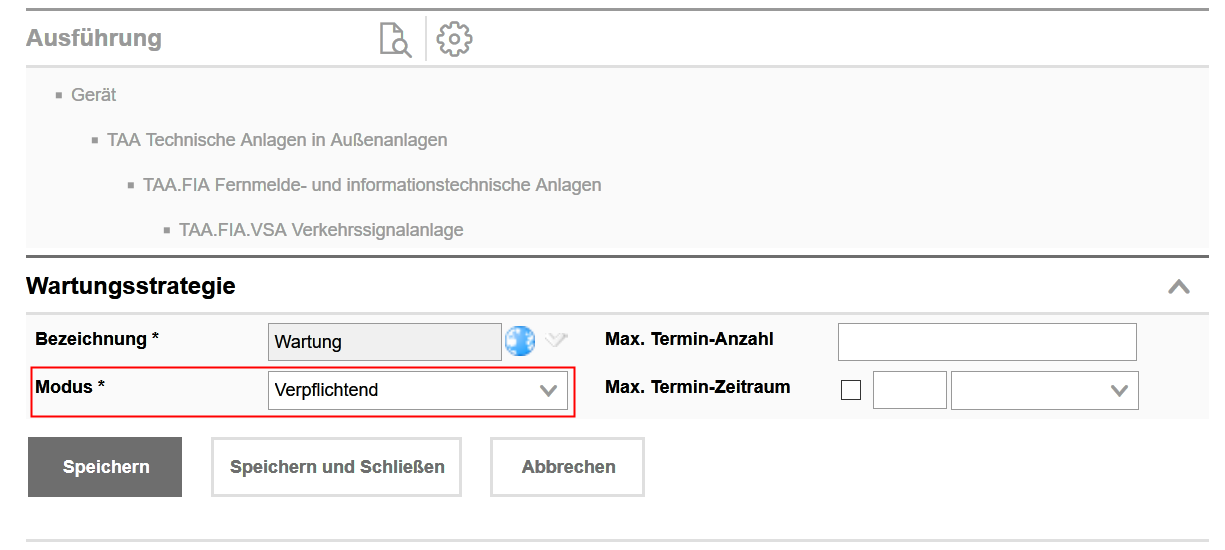The height and width of the screenshot is (550, 1225).
Task: Open the Max. Termin-Zeitraum unit dropdown
Action: click(x=1044, y=390)
